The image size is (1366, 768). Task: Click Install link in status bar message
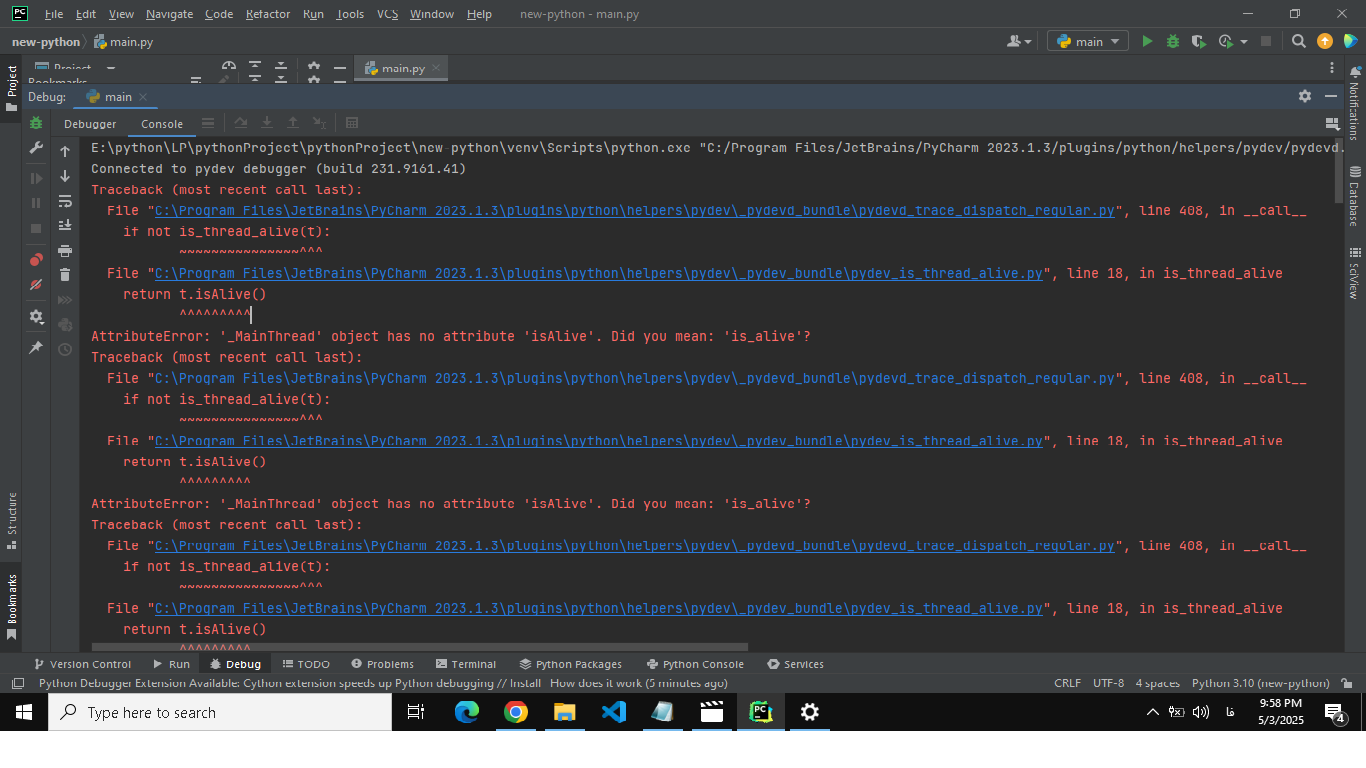coord(525,683)
